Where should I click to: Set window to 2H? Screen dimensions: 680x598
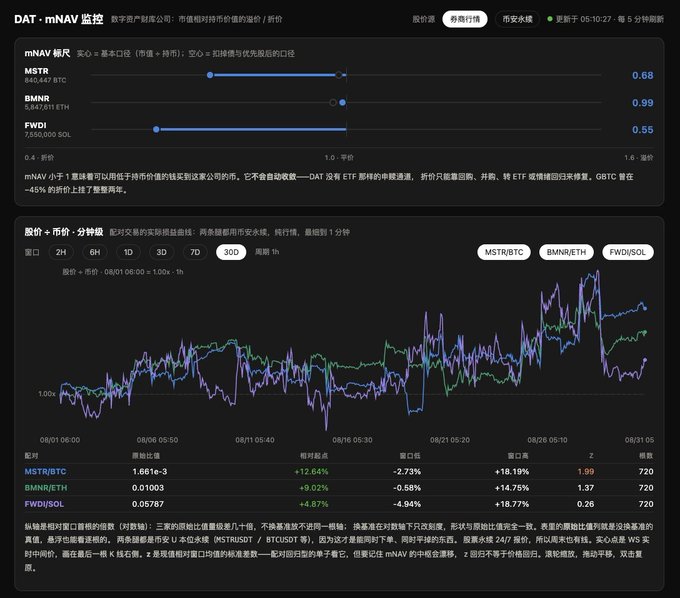click(61, 252)
